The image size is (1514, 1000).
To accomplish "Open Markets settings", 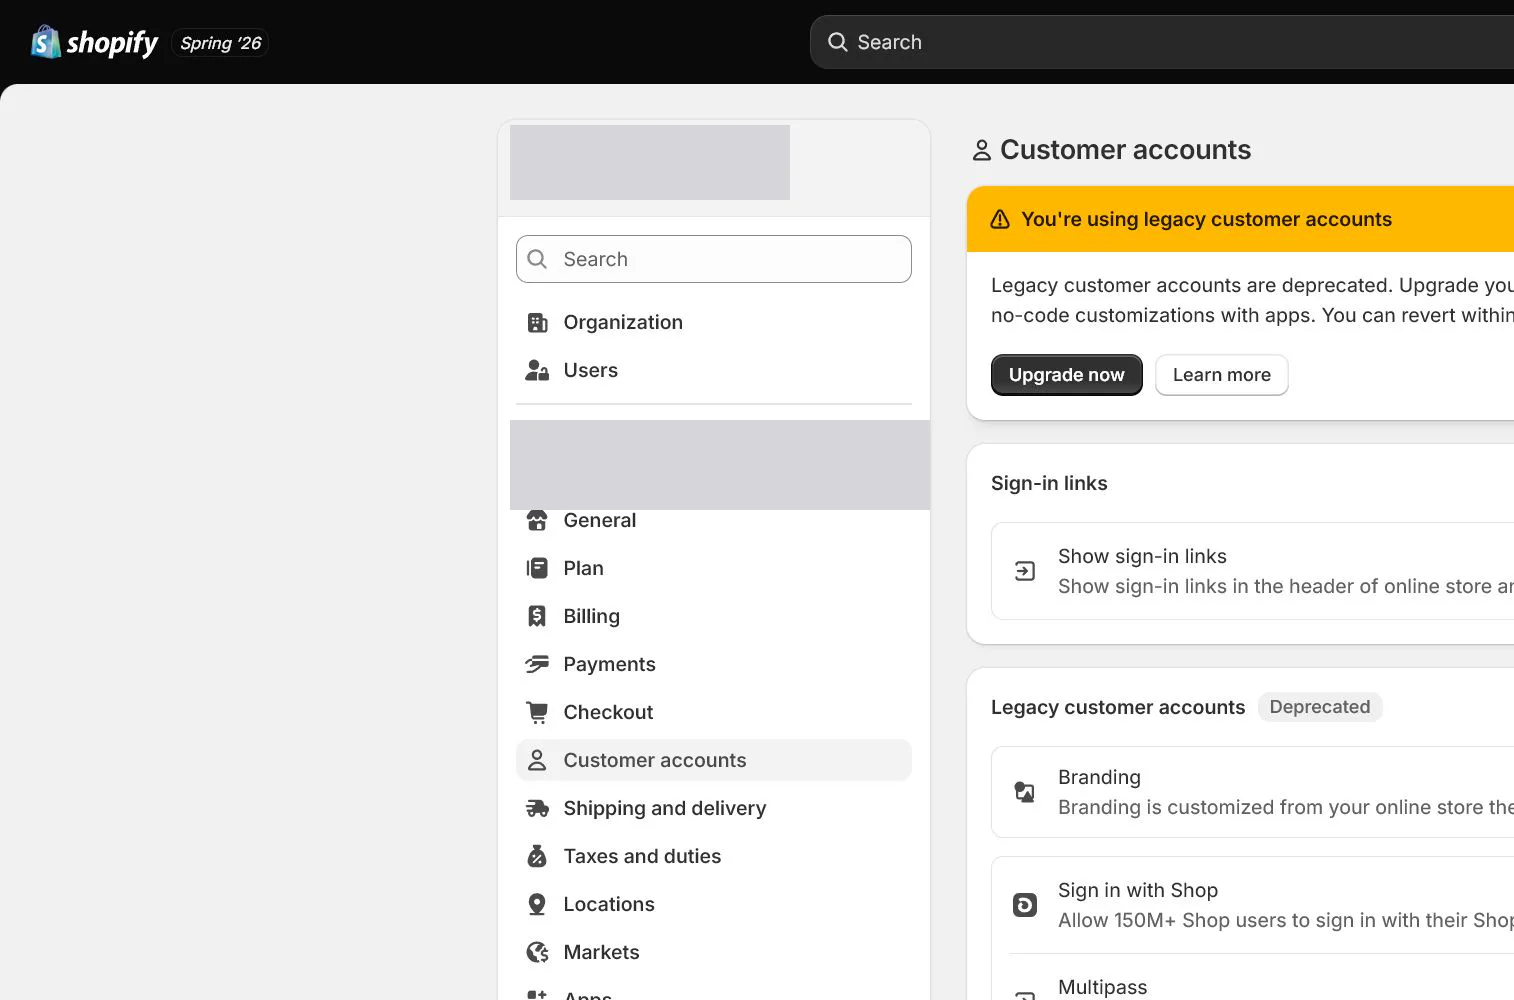I will [x=714, y=952].
